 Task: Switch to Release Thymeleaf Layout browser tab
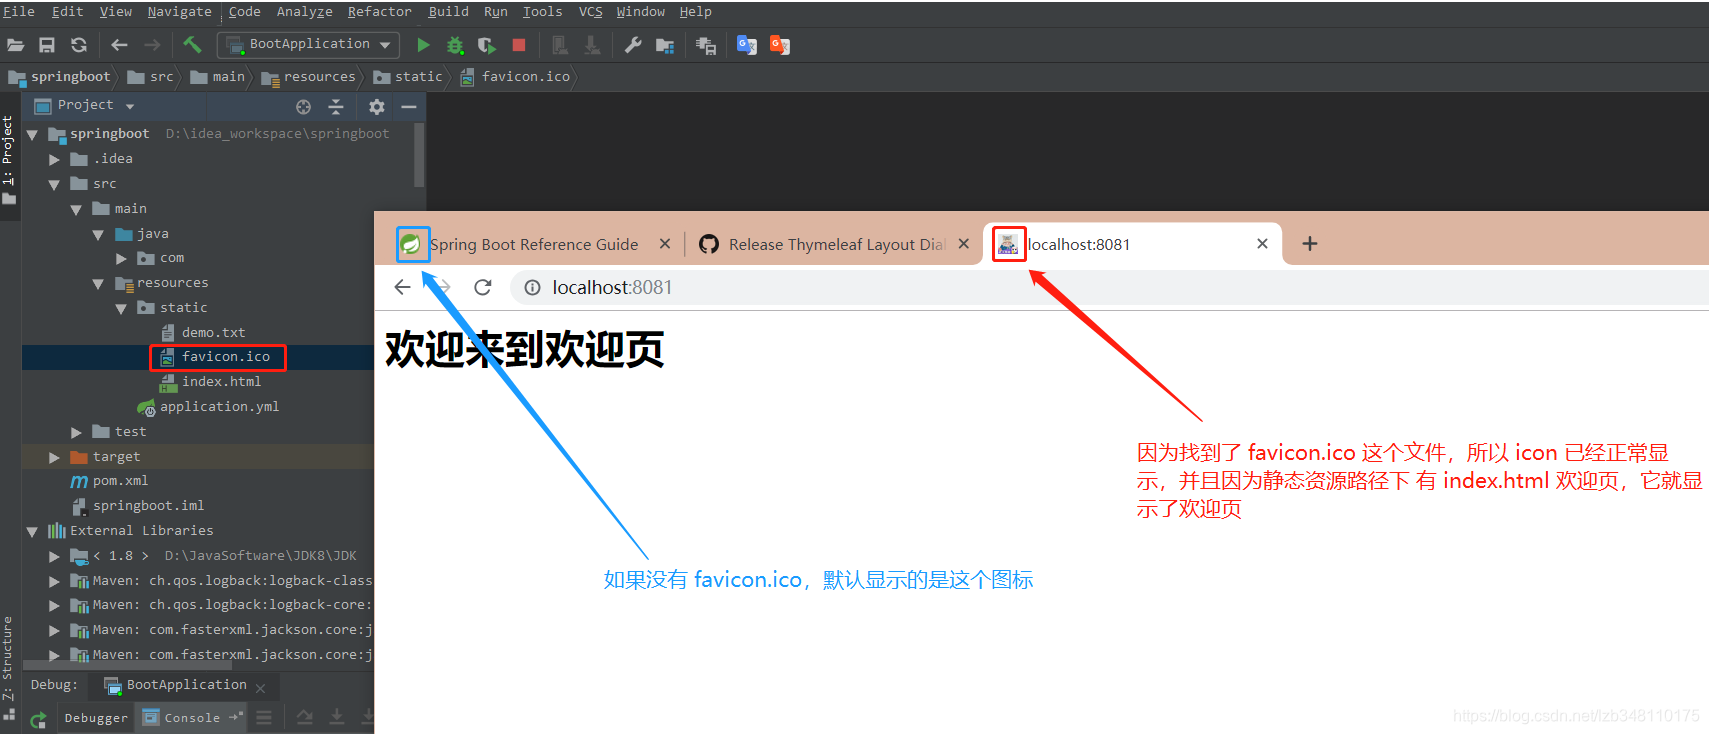click(x=836, y=244)
